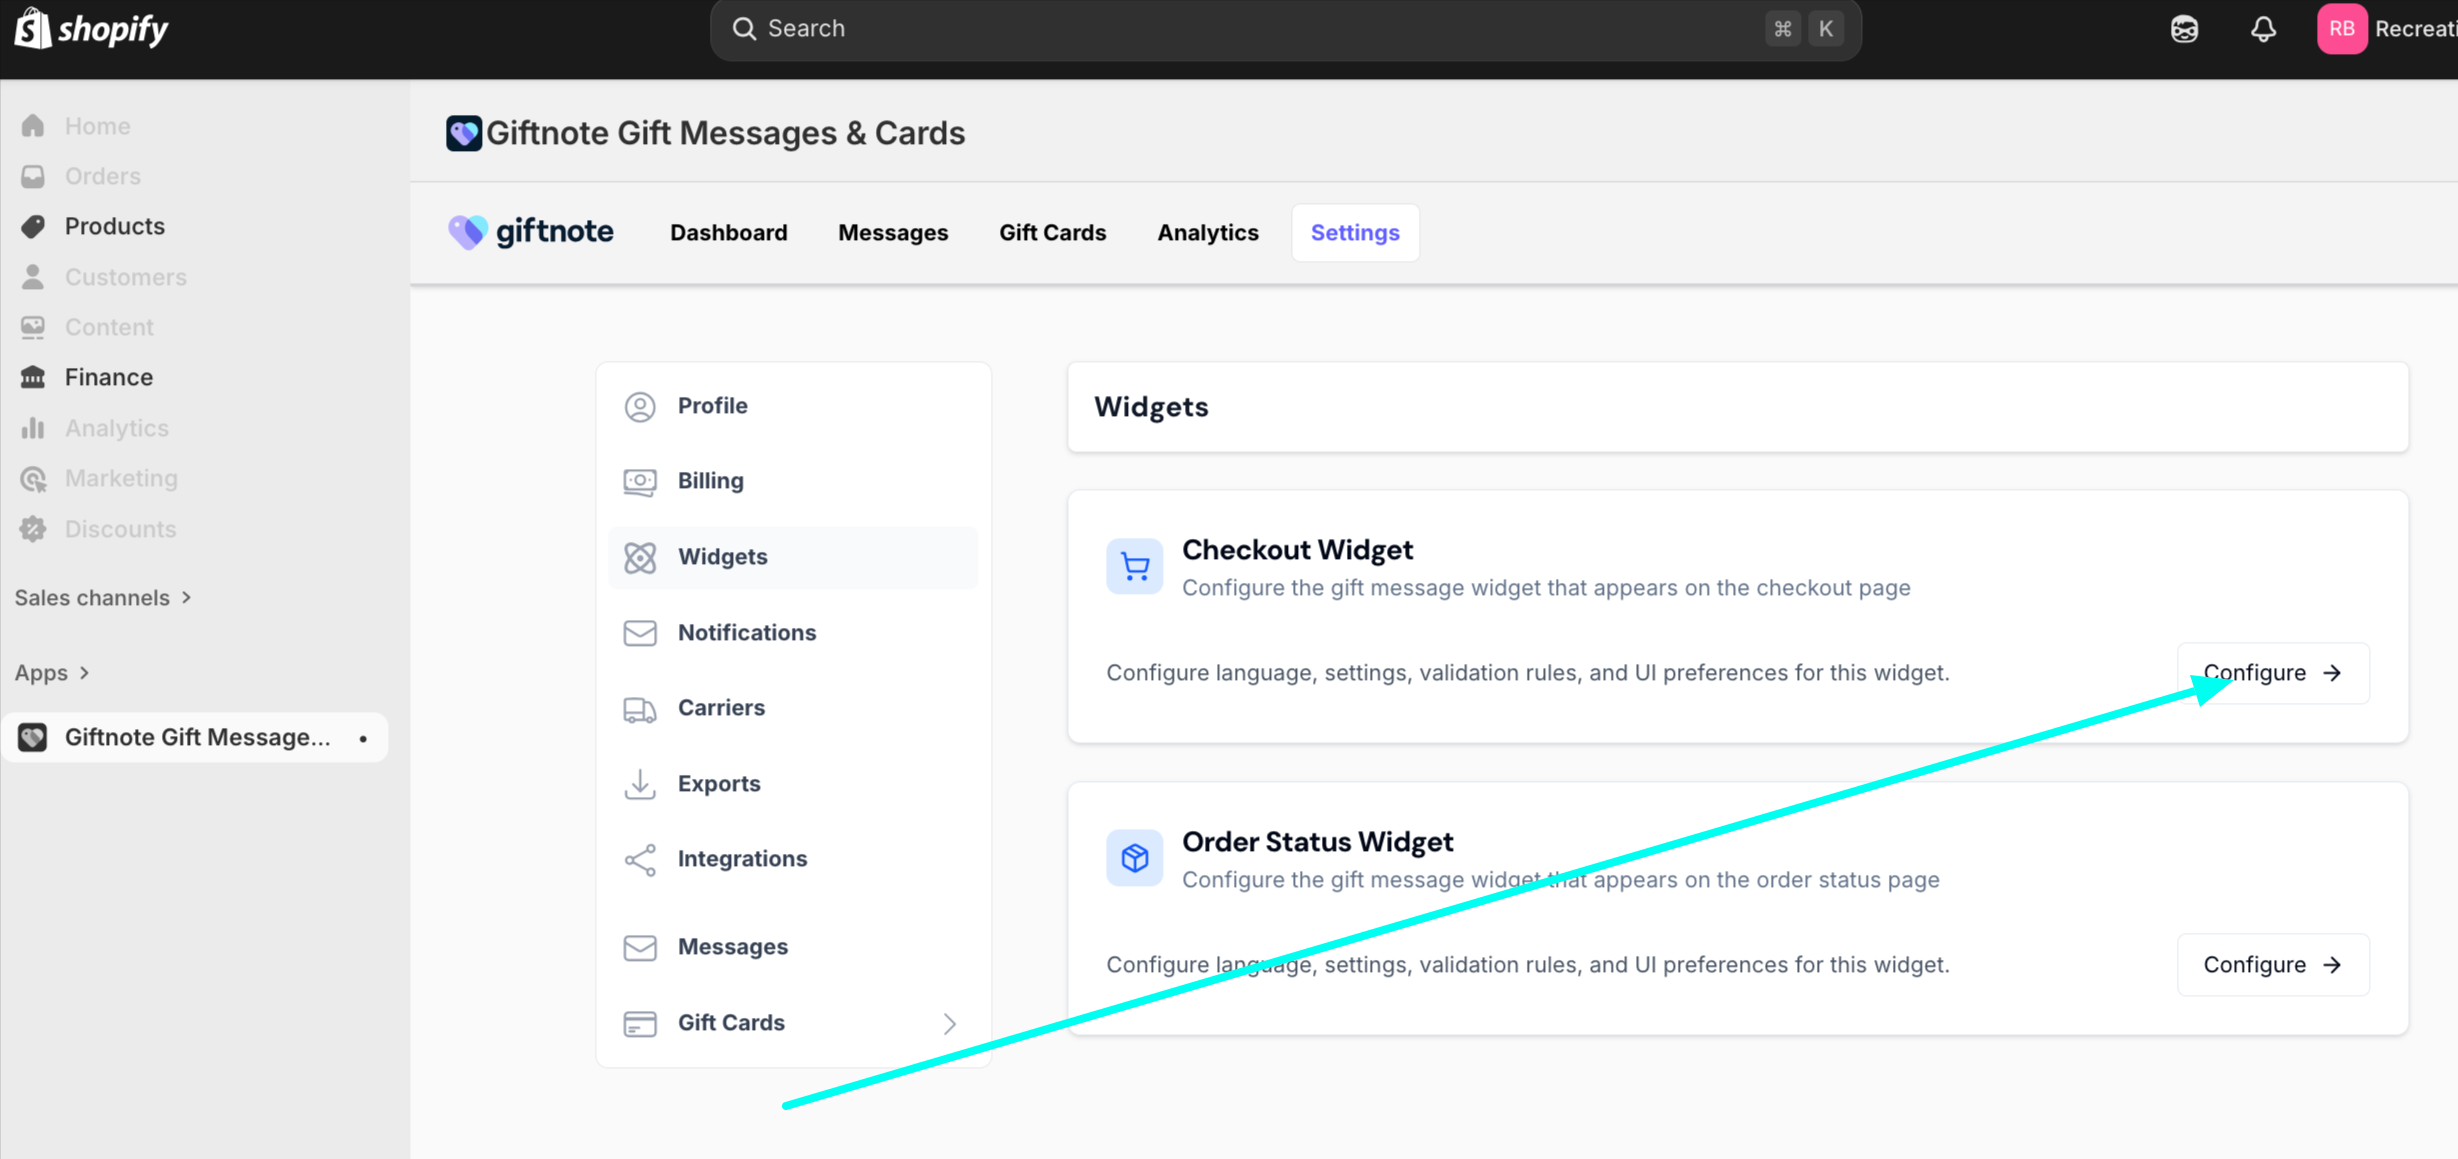Open the Sidekick assistant face icon
This screenshot has width=2458, height=1159.
pos(2184,29)
